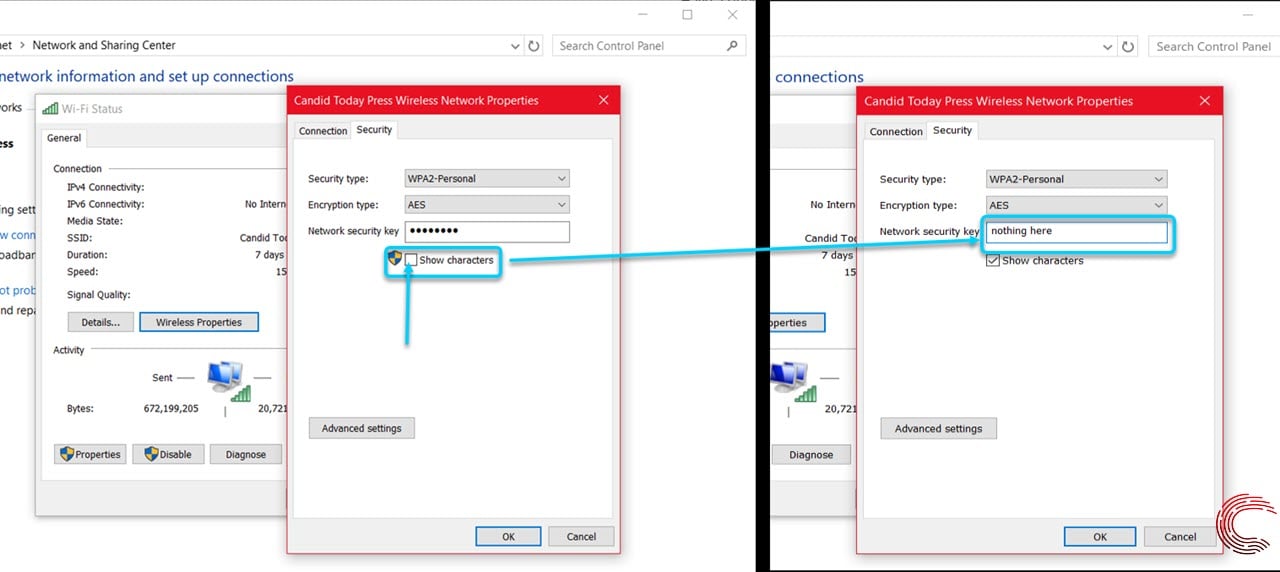The width and height of the screenshot is (1280, 572).
Task: Open the Security type dropdown above the masked key
Action: [x=486, y=179]
